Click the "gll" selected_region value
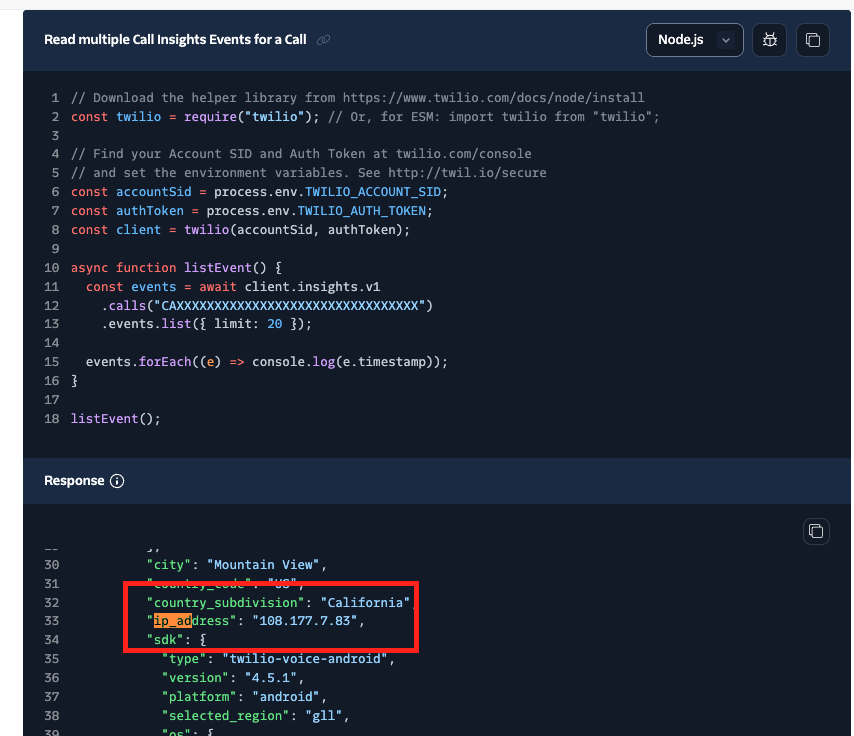 (324, 716)
